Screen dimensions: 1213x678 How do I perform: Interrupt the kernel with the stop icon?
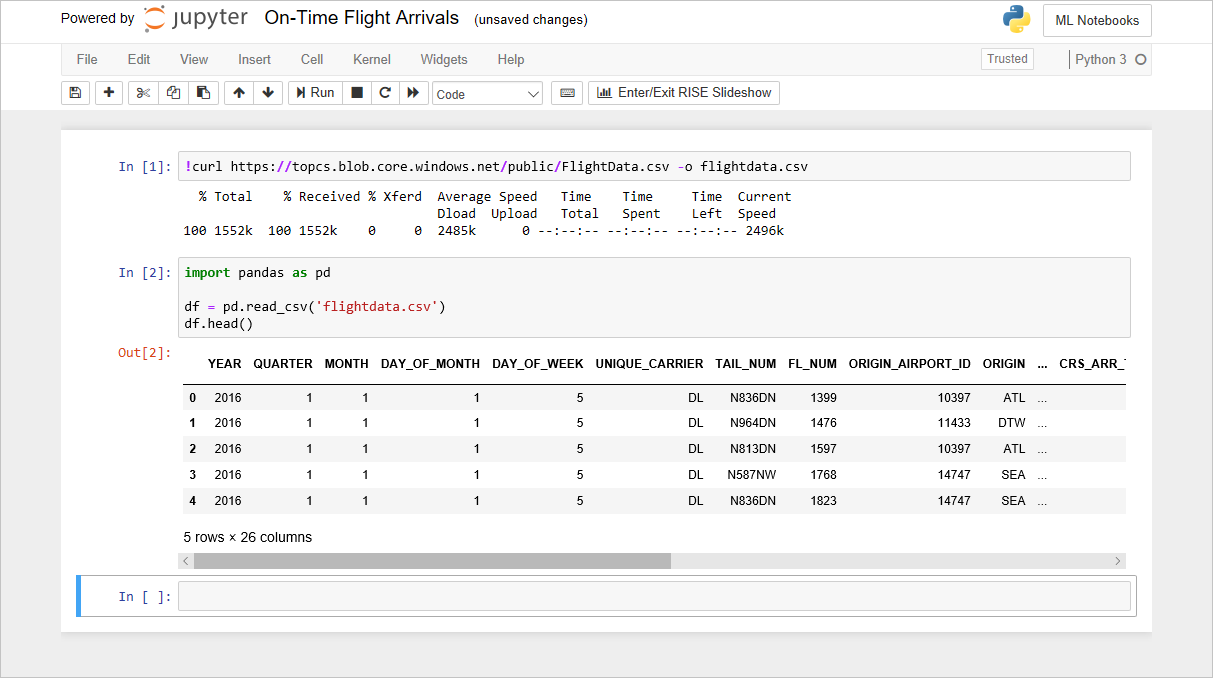coord(356,92)
